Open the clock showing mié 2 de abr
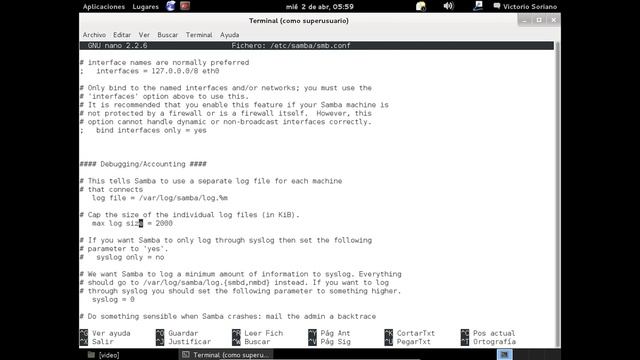This screenshot has width=640, height=360. click(320, 7)
